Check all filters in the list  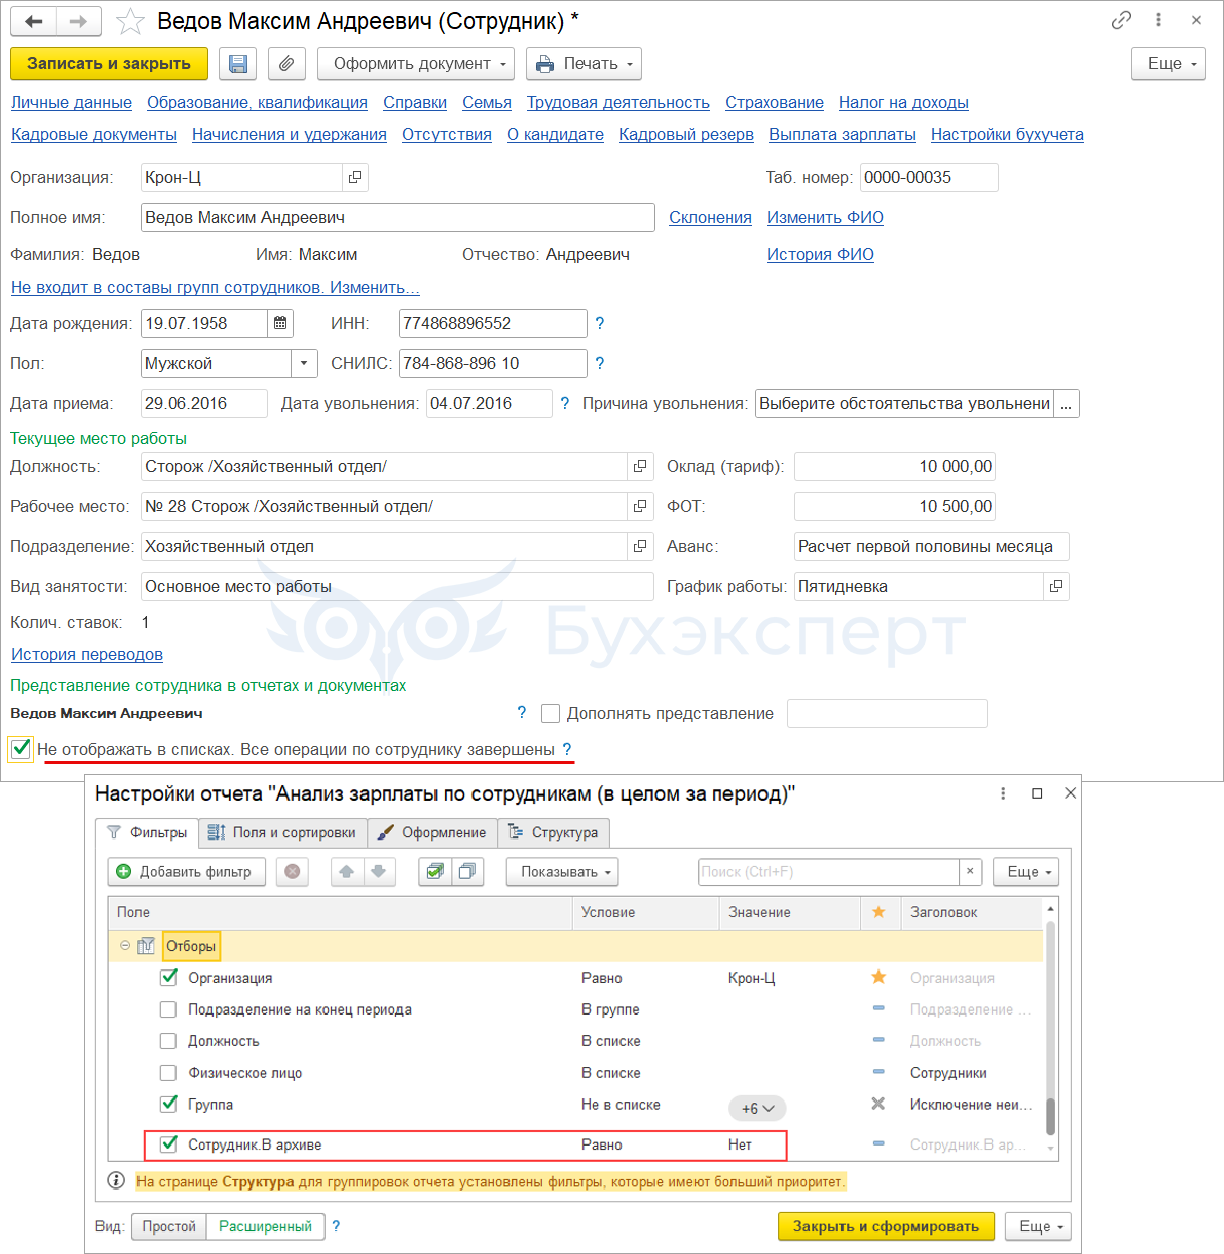pos(435,872)
